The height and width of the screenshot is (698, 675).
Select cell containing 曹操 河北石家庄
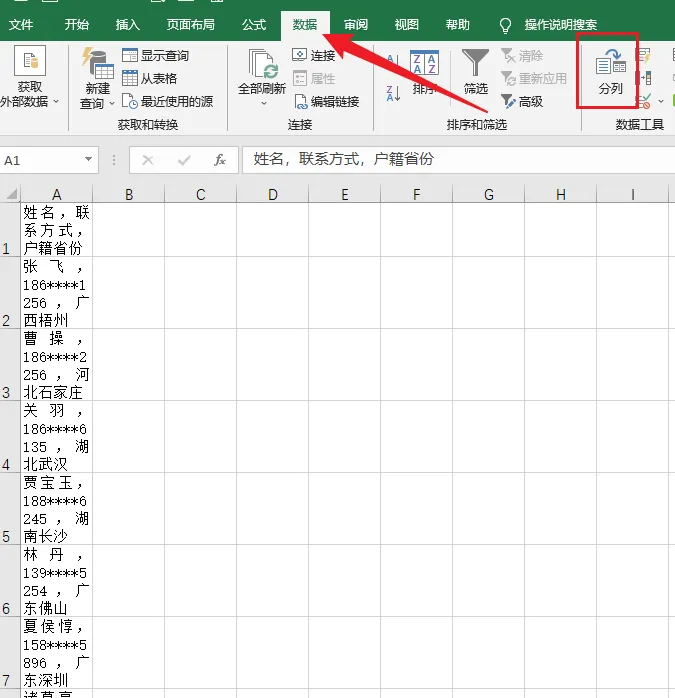(57, 365)
